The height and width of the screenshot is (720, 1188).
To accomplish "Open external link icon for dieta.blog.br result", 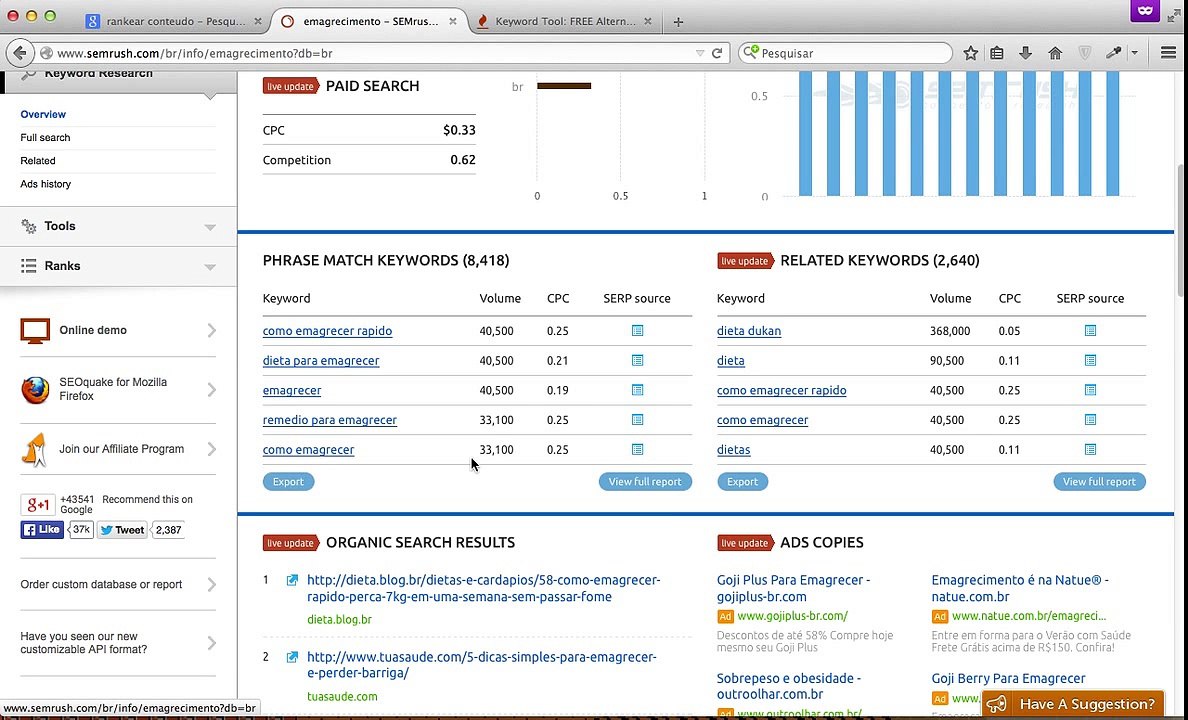I will (292, 581).
